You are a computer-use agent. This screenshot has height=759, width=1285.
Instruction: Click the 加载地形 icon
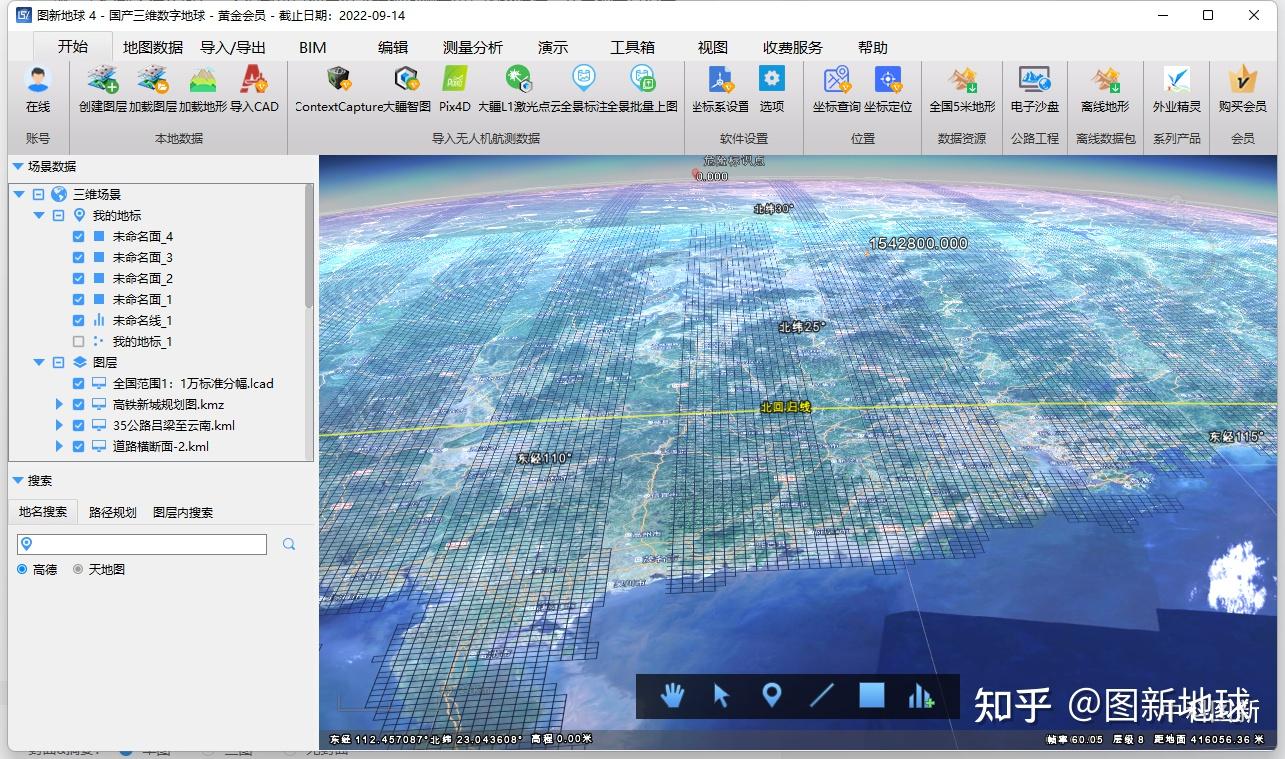coord(203,80)
